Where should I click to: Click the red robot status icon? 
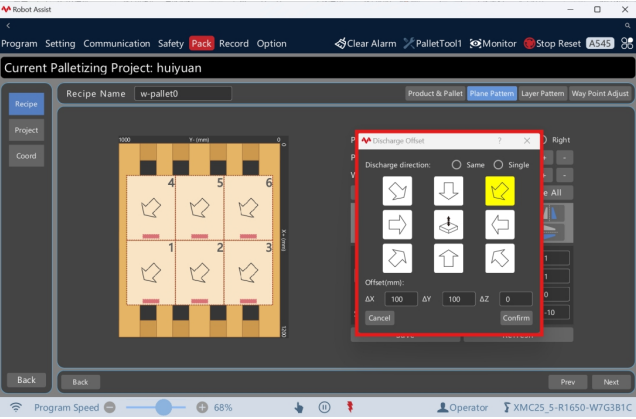pyautogui.click(x=350, y=407)
